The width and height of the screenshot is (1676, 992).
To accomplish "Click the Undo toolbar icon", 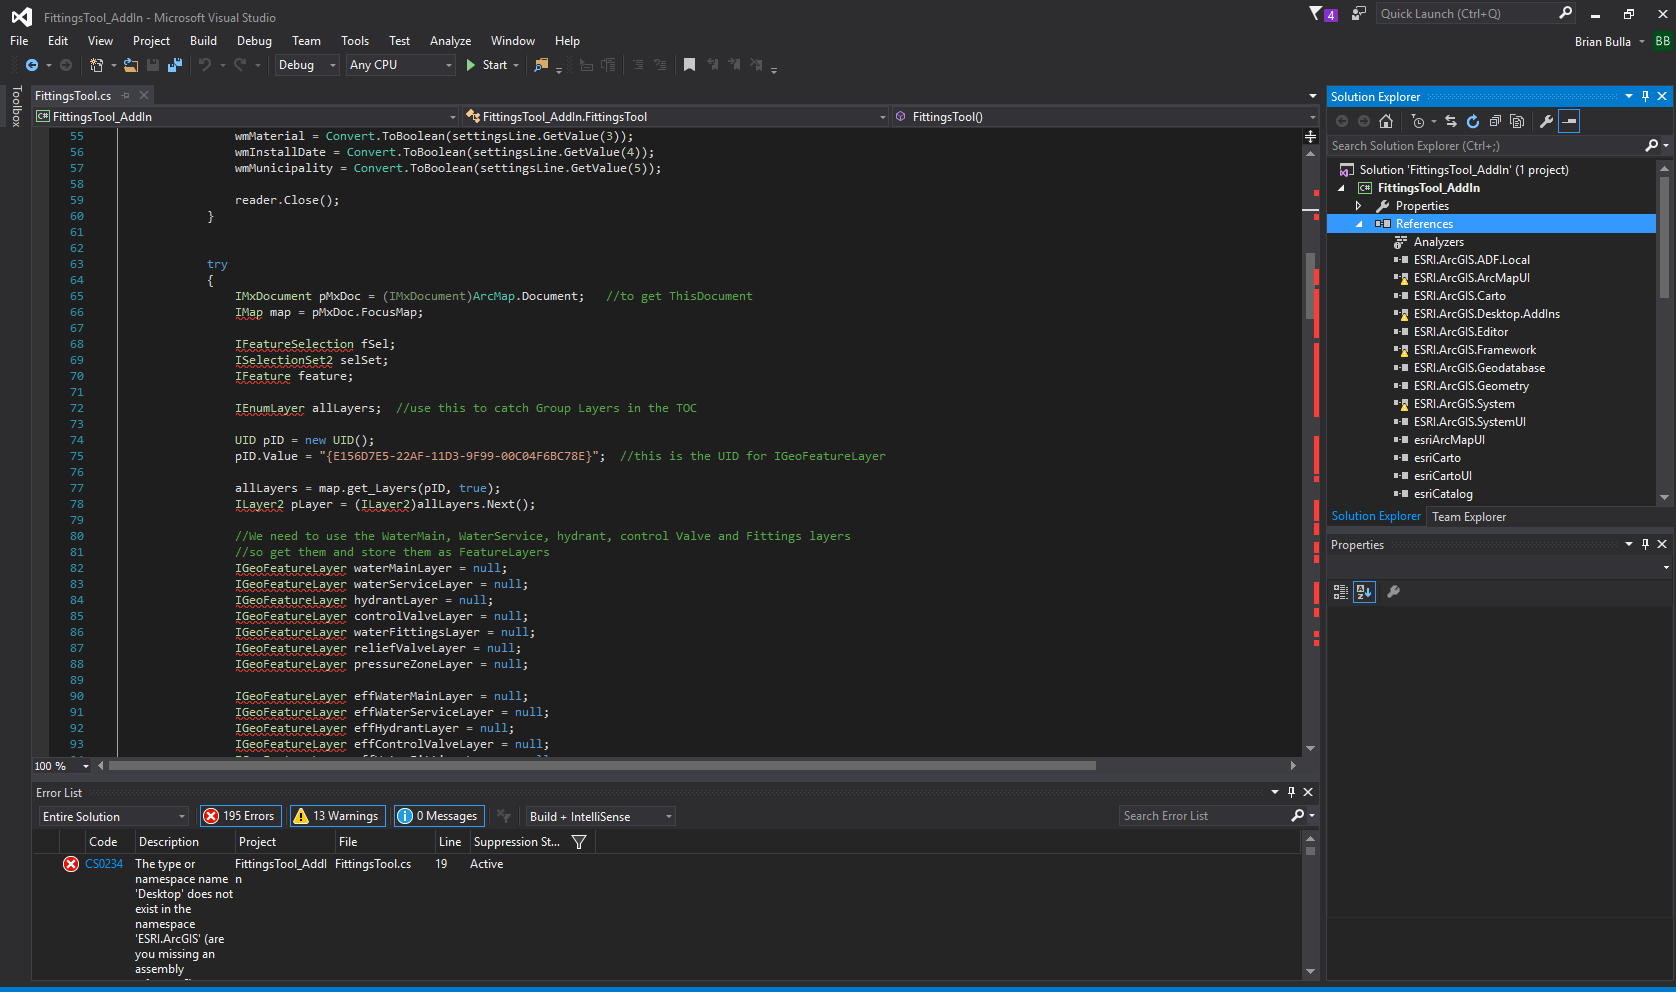I will point(205,65).
